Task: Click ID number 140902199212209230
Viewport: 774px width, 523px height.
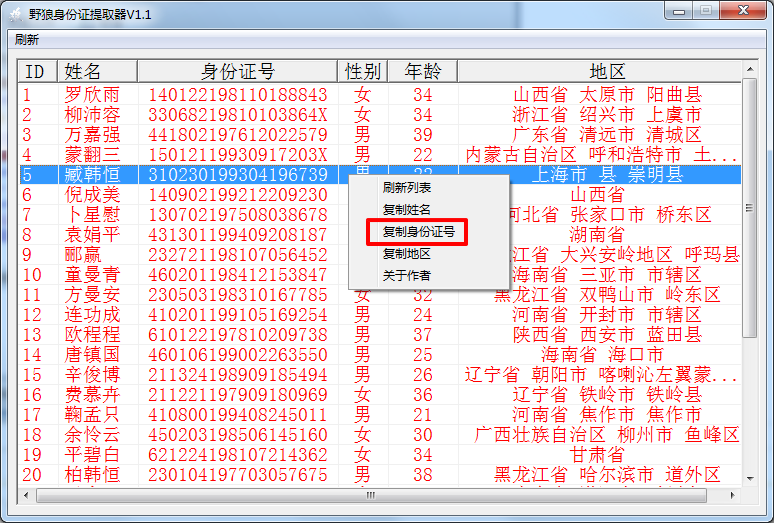Action: (238, 194)
